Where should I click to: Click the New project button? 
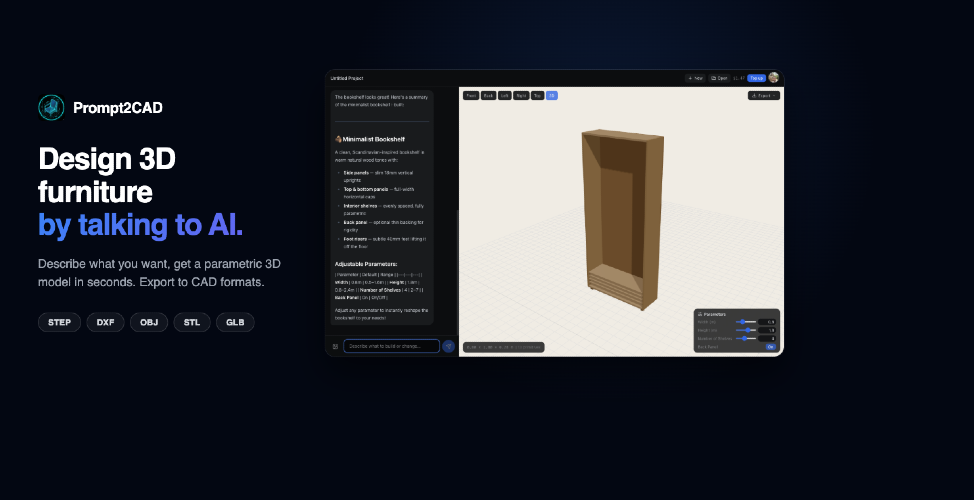[x=695, y=78]
